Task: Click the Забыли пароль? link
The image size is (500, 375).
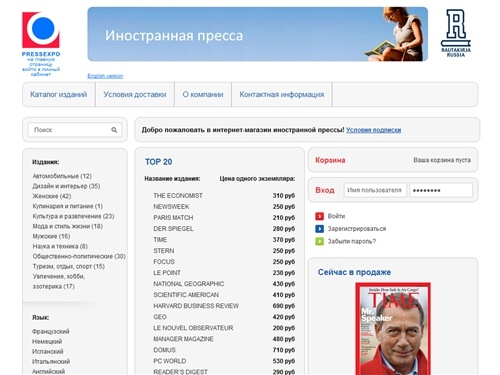Action: click(x=352, y=241)
